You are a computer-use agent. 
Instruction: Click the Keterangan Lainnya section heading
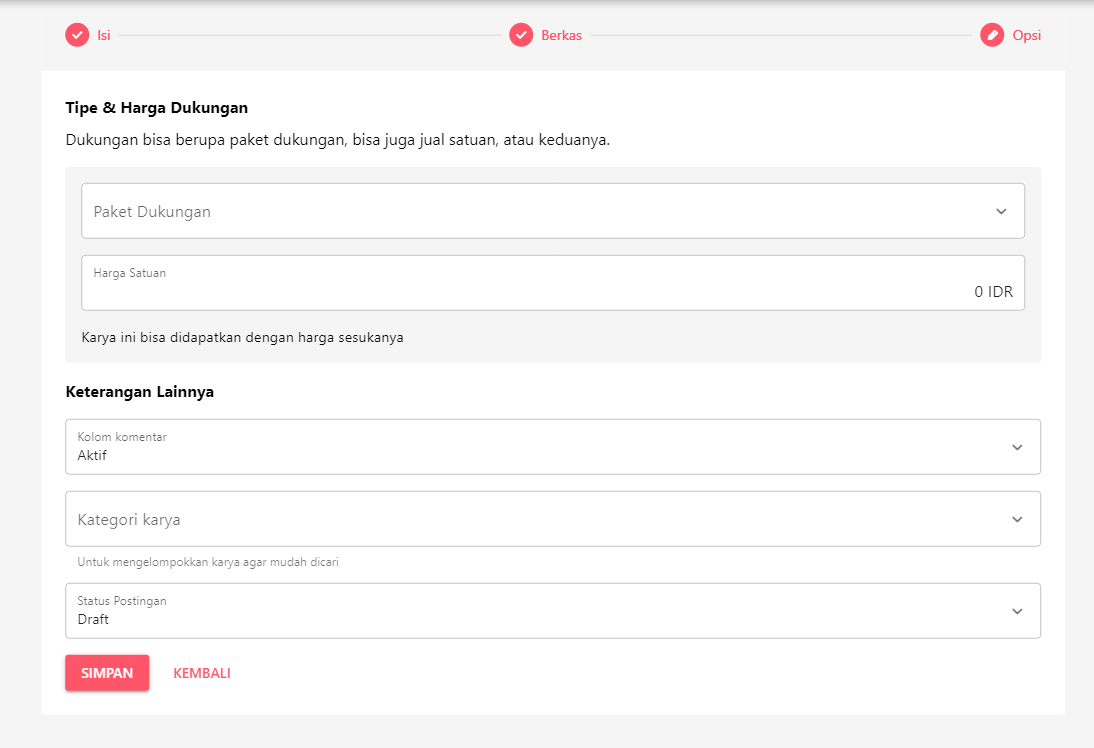point(139,391)
